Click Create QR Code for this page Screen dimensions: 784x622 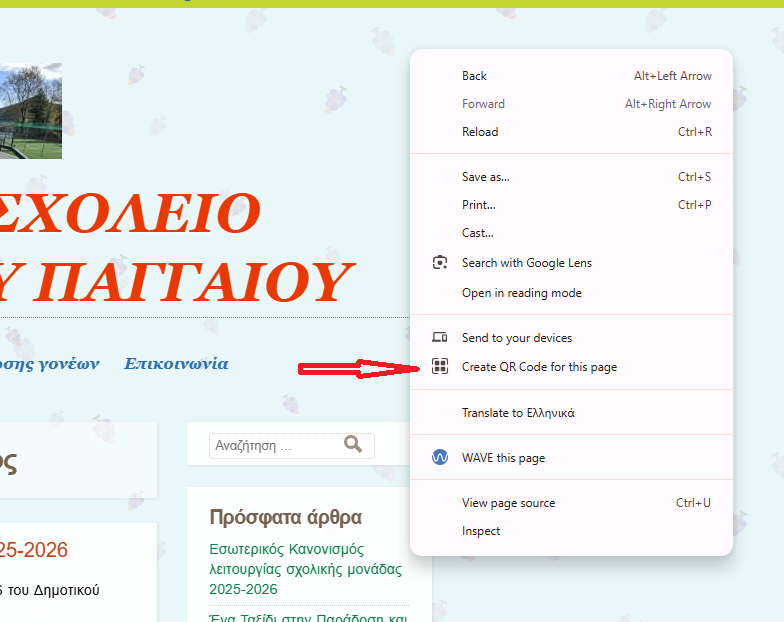539,367
